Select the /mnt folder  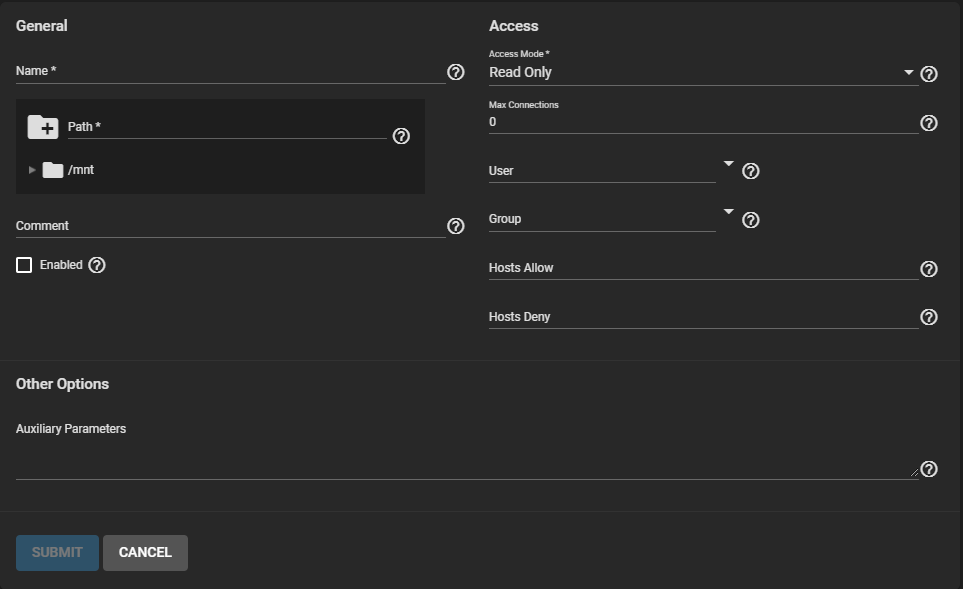(x=80, y=170)
